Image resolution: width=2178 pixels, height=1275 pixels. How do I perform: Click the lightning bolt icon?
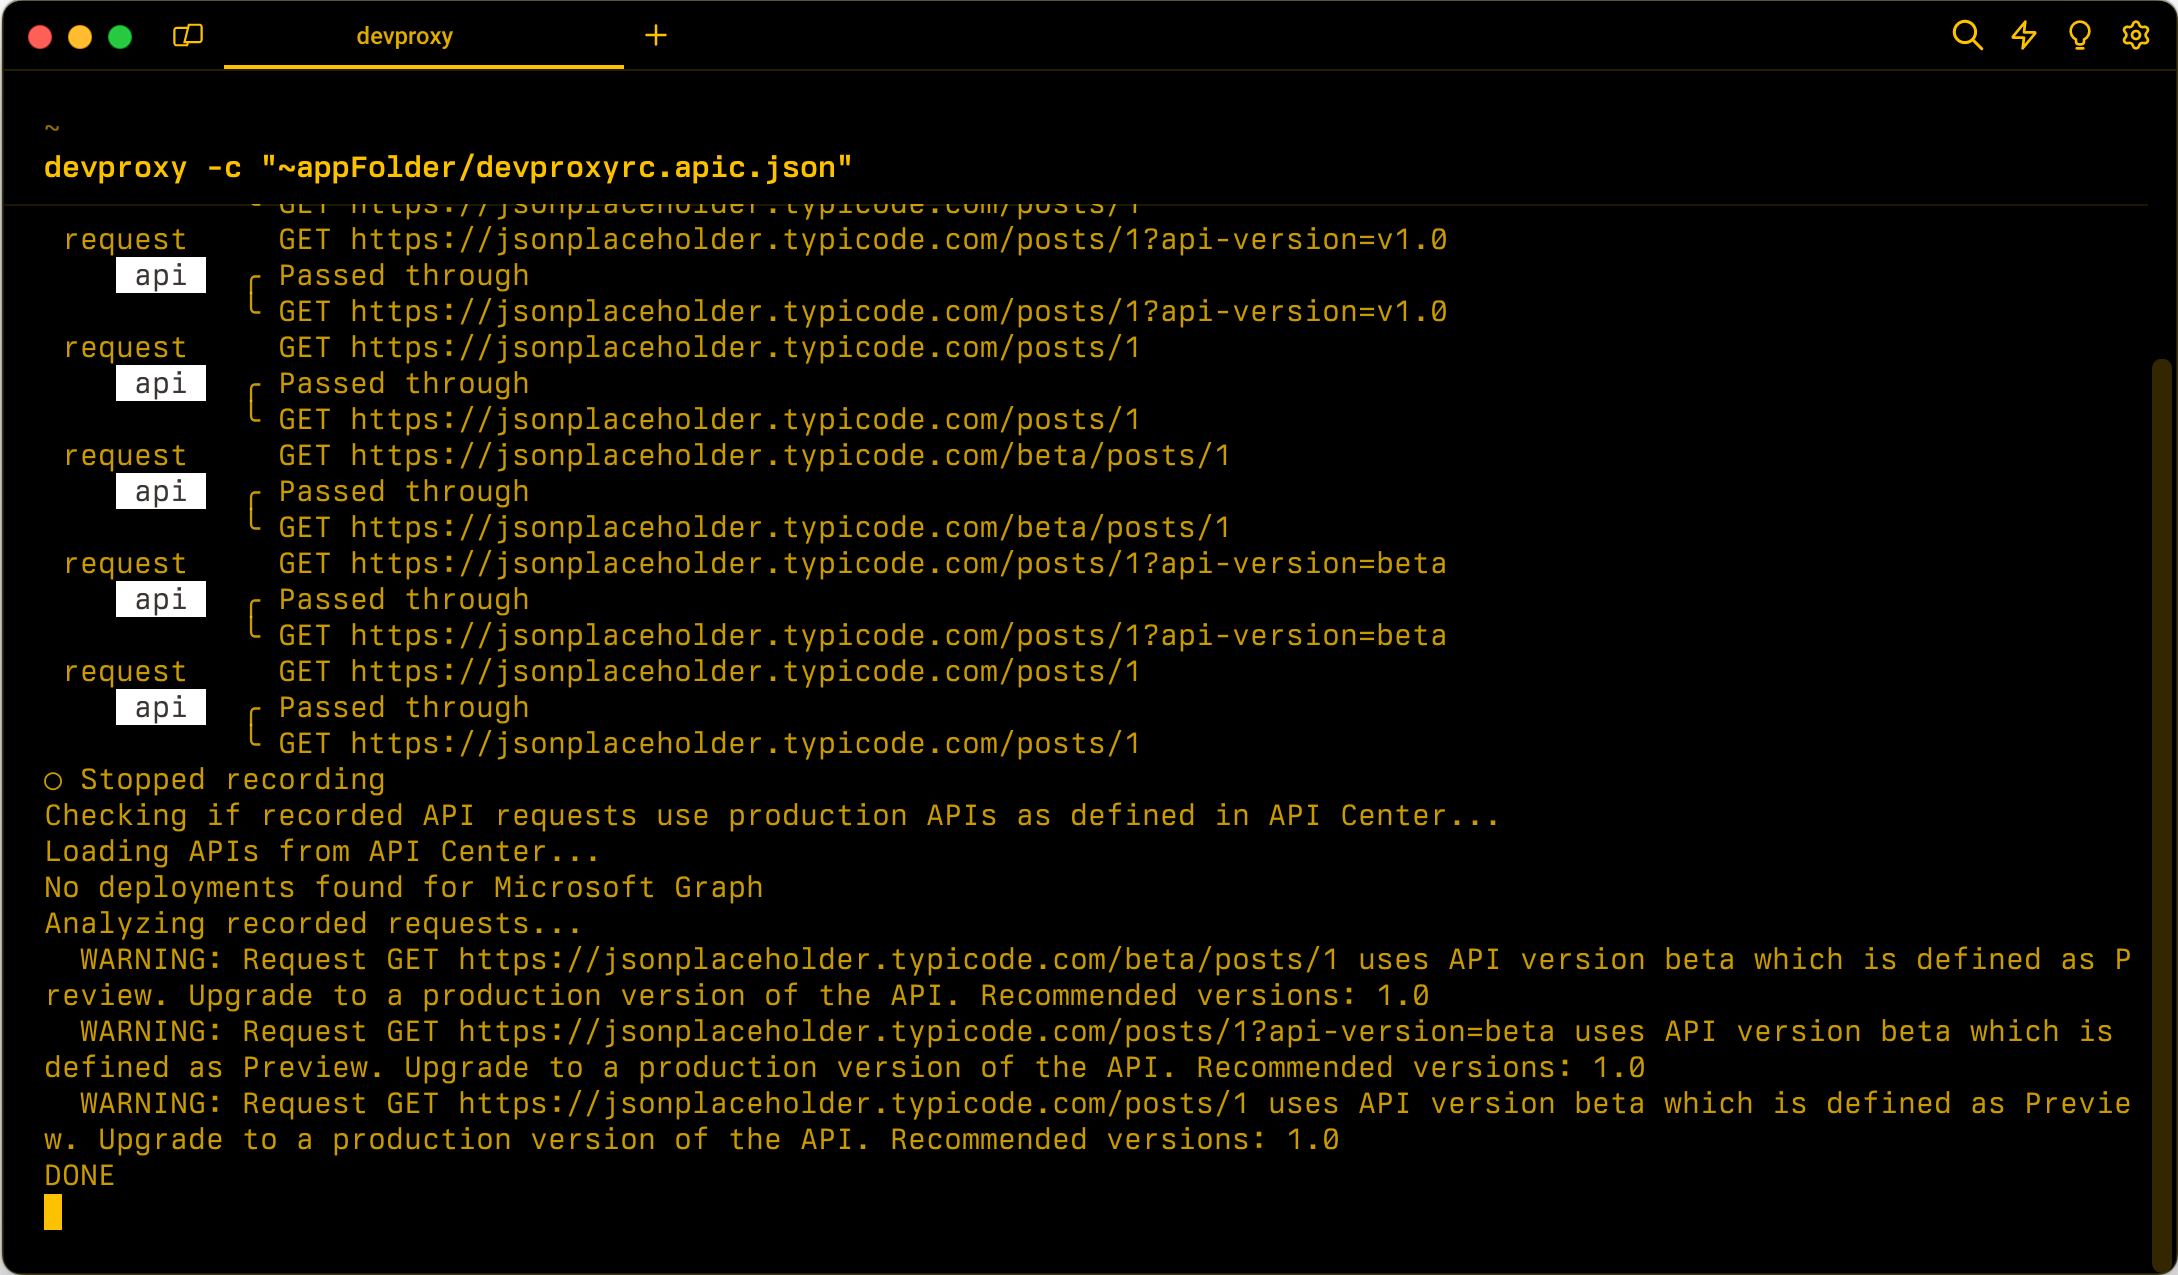pos(2024,36)
